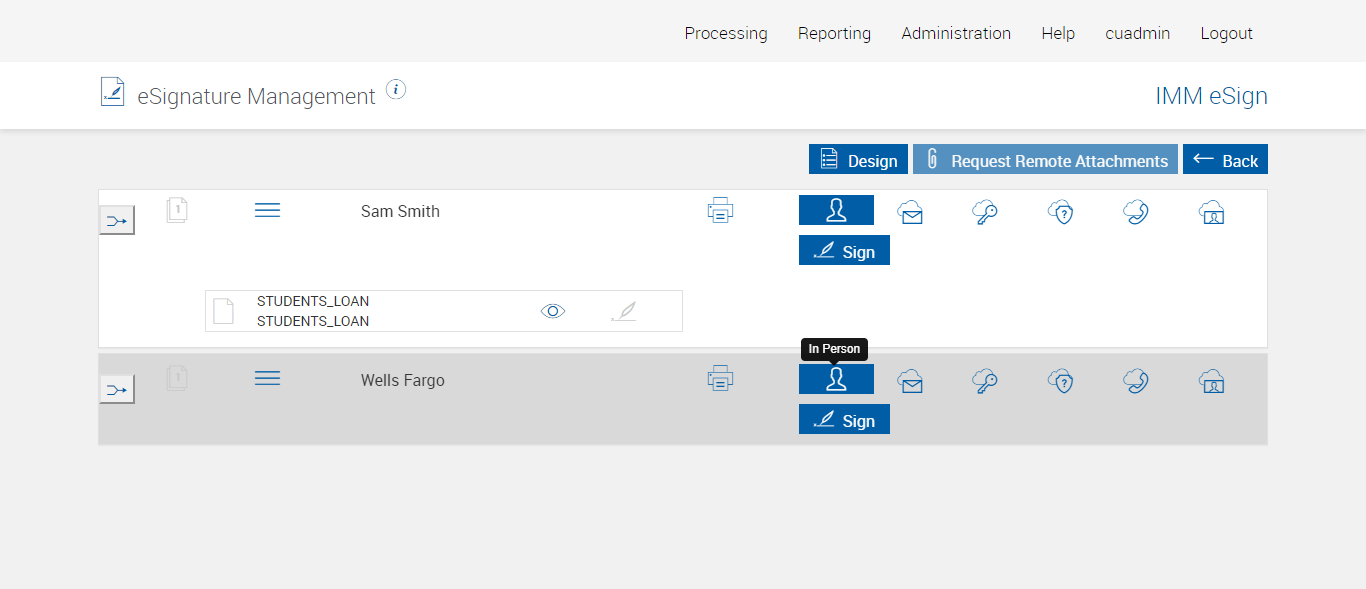The width and height of the screenshot is (1366, 589).
Task: Click Sam Smith's print icon
Action: [x=720, y=211]
